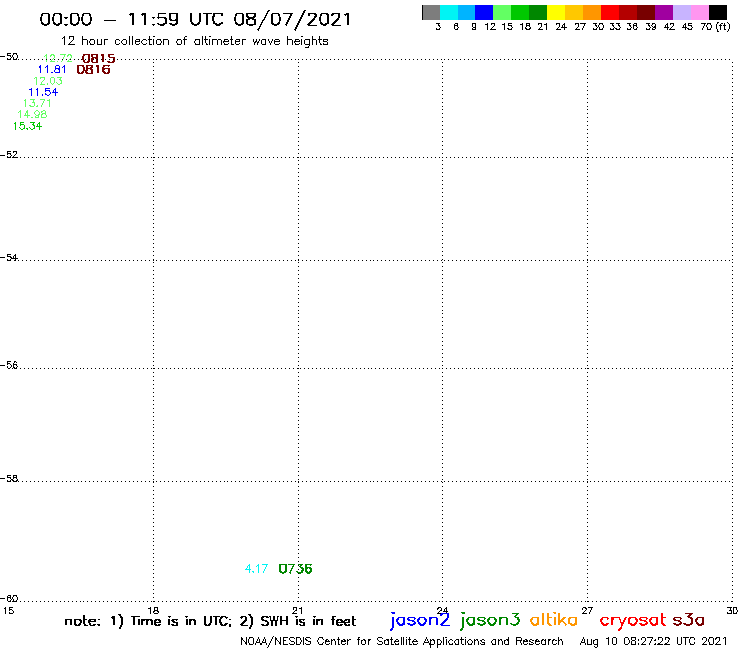This screenshot has height=650, width=740.
Task: Select the cyan wave height 4.17
Action: (256, 569)
